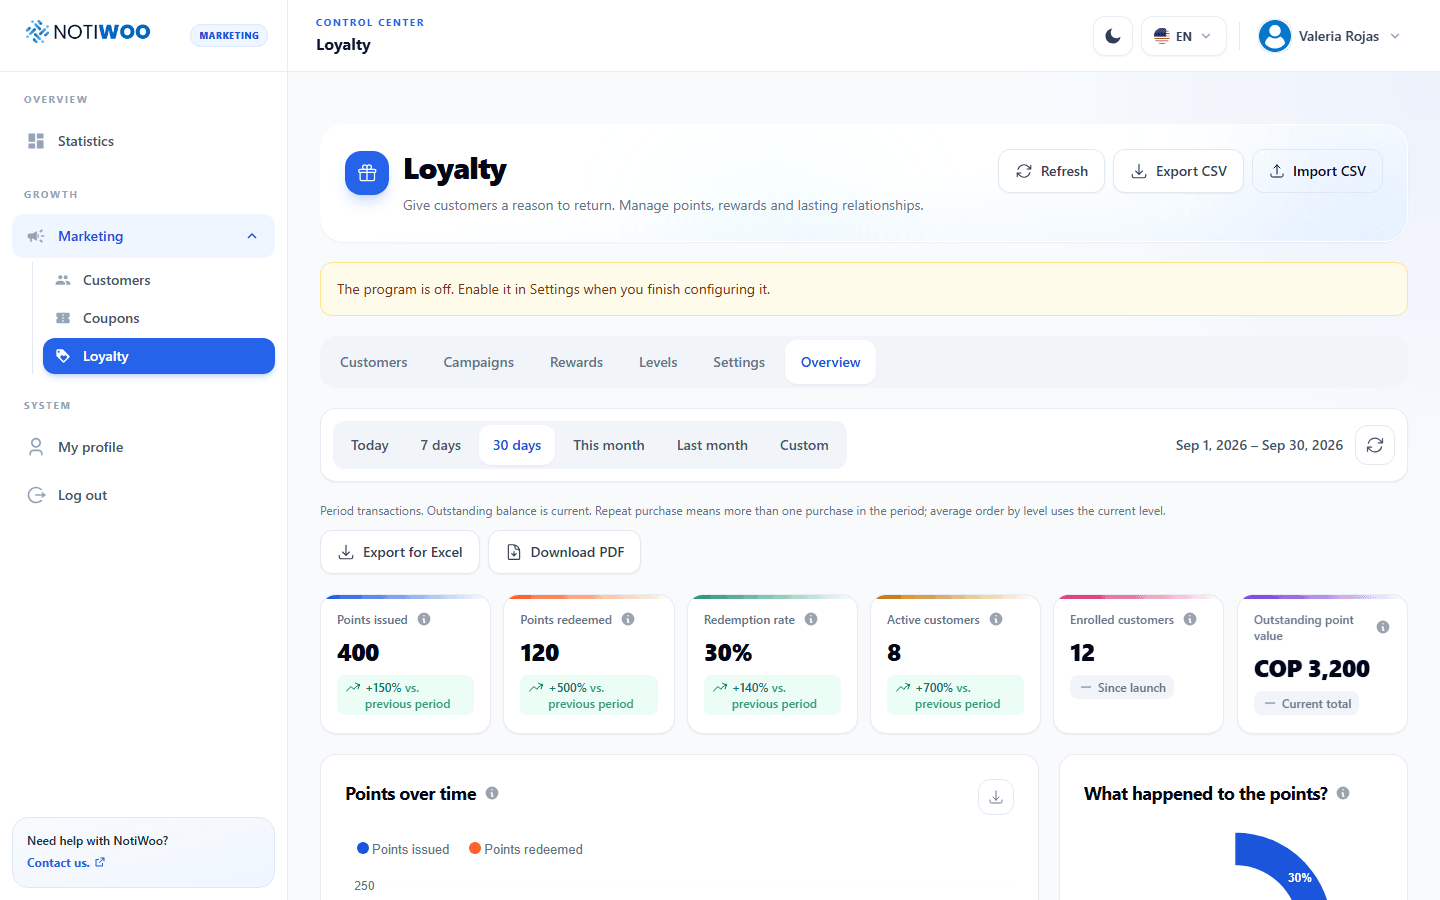
Task: Show info for Points issued card
Action: [x=424, y=619]
